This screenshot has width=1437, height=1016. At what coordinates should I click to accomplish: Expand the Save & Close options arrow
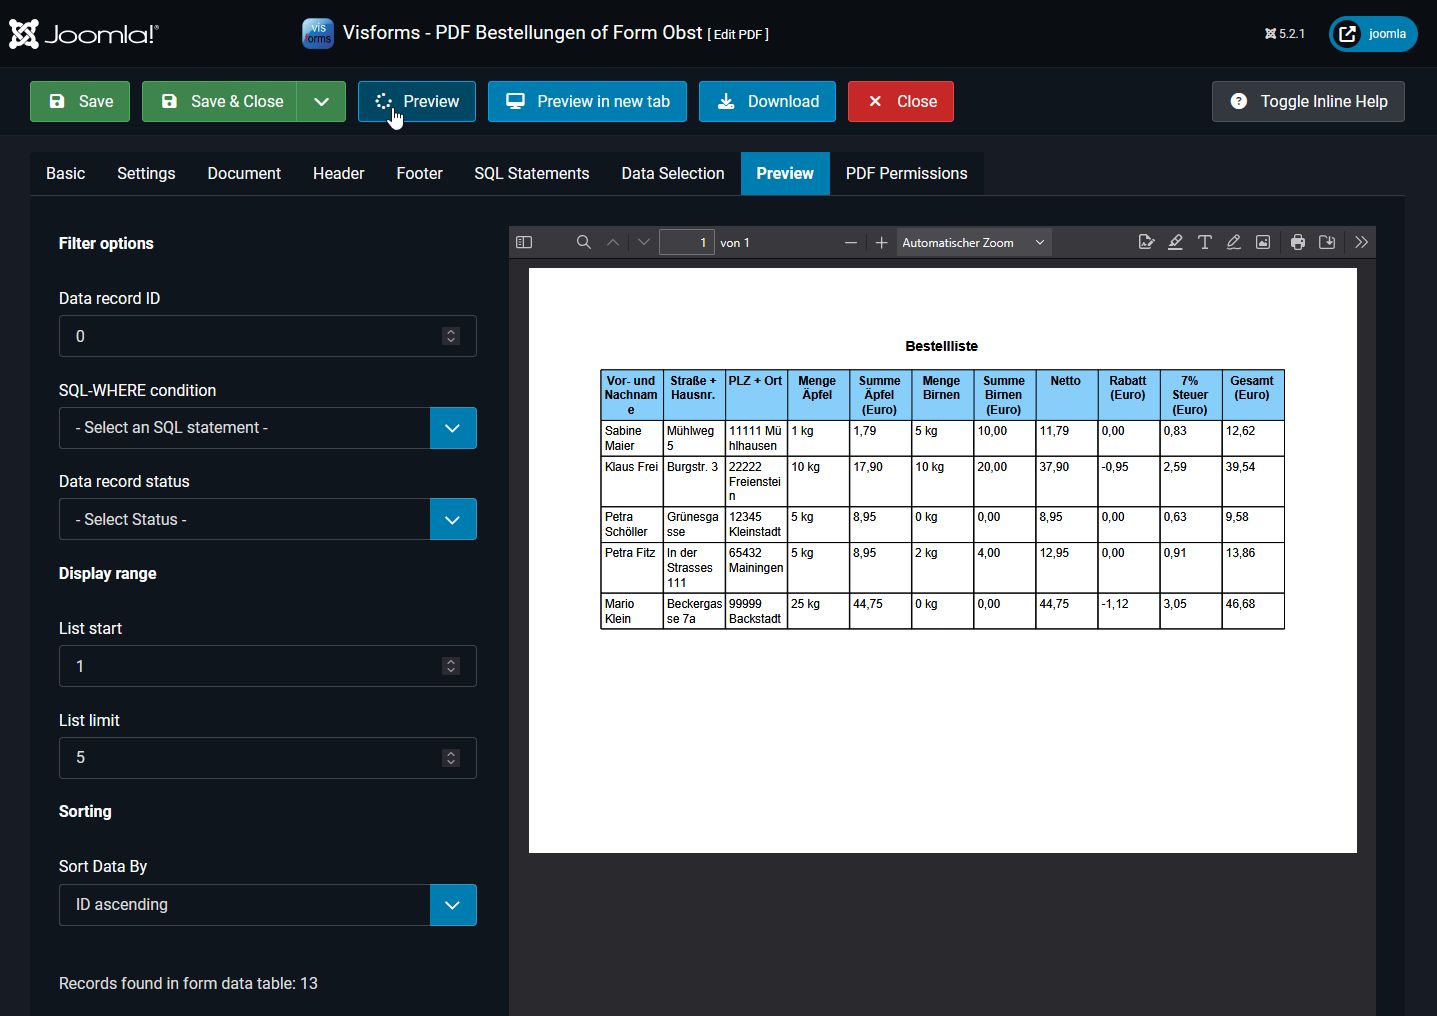[x=321, y=101]
